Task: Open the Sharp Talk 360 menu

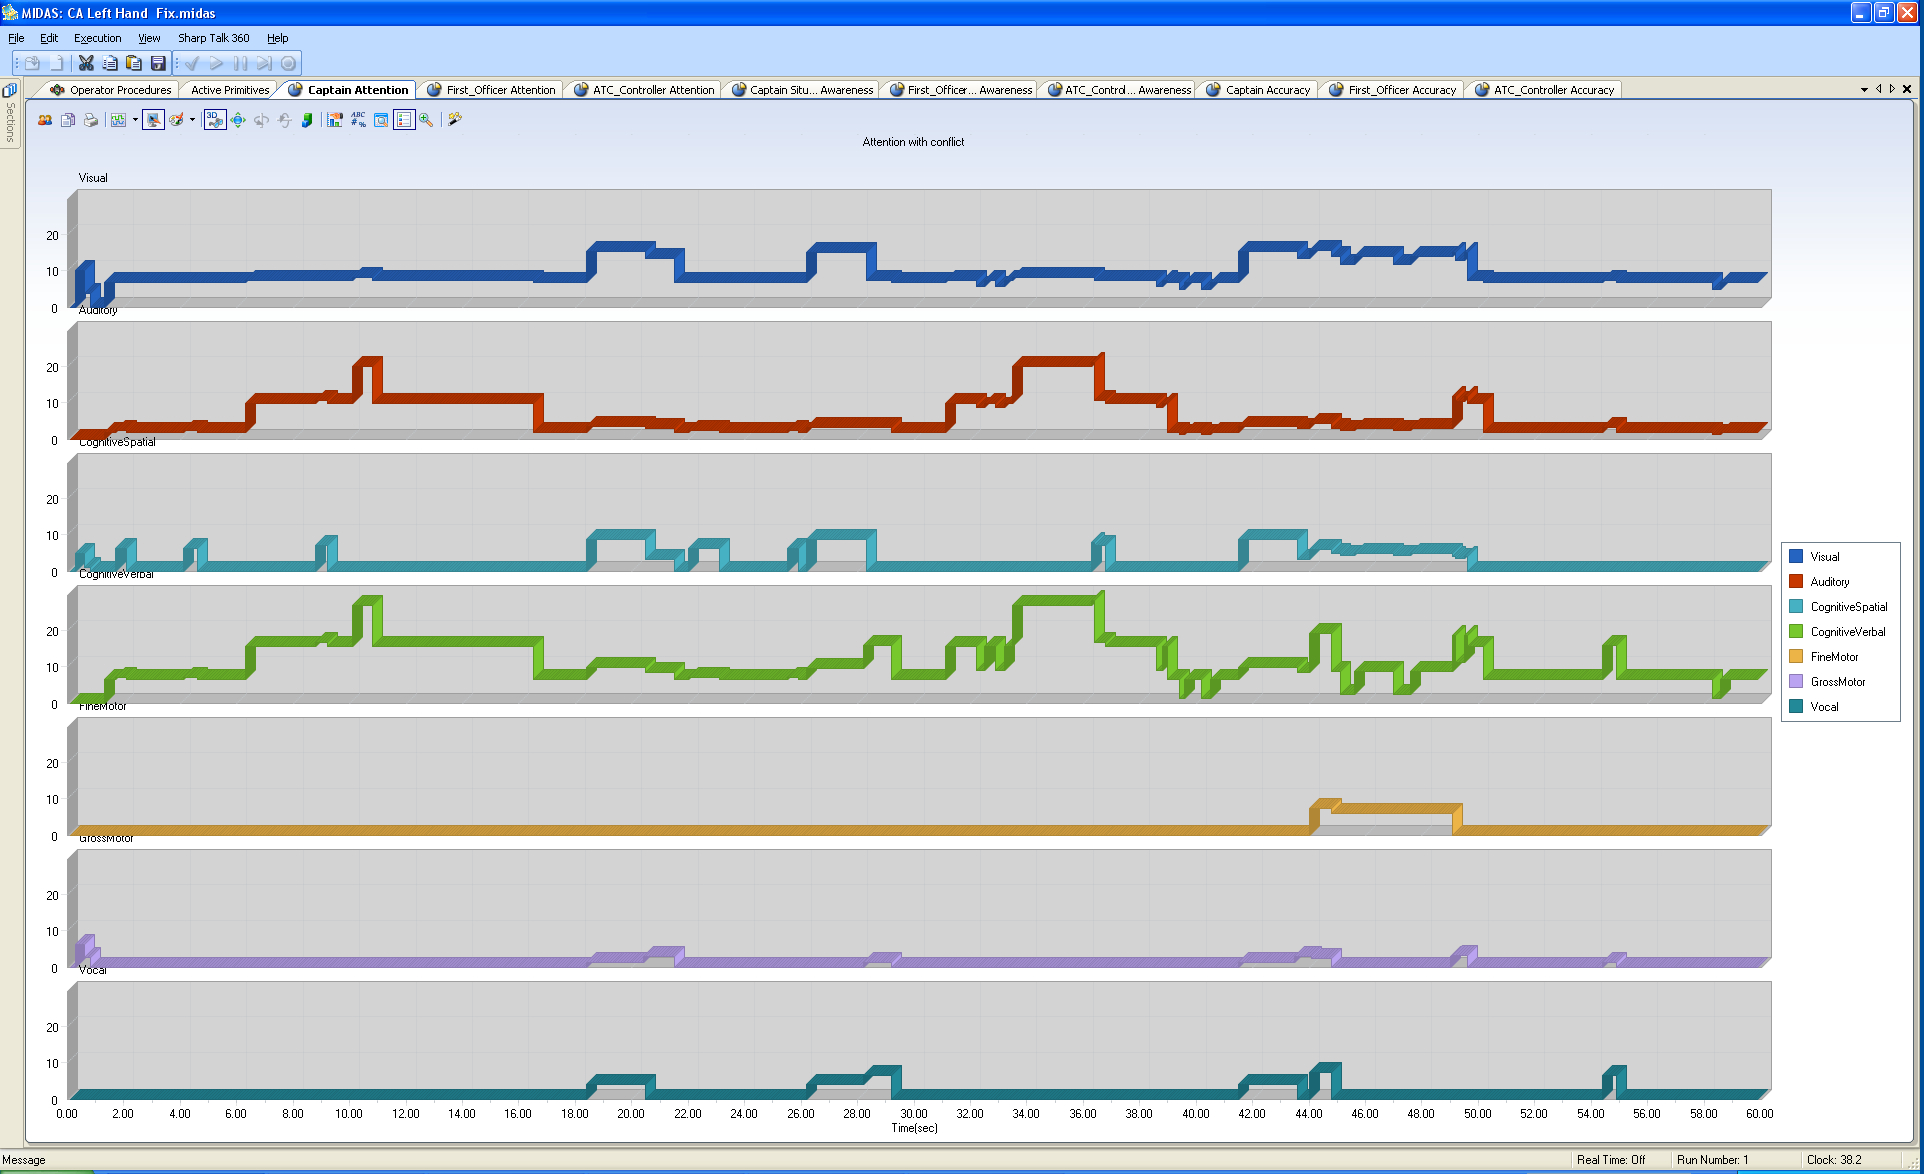Action: pos(213,38)
